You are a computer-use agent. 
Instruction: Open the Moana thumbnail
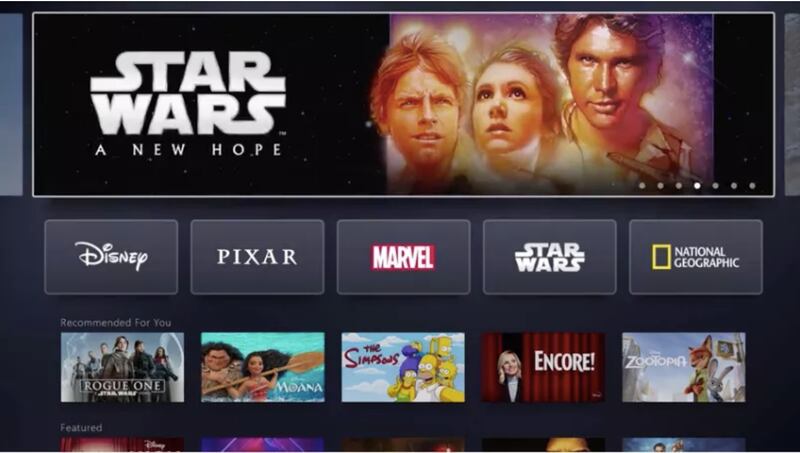tap(263, 367)
